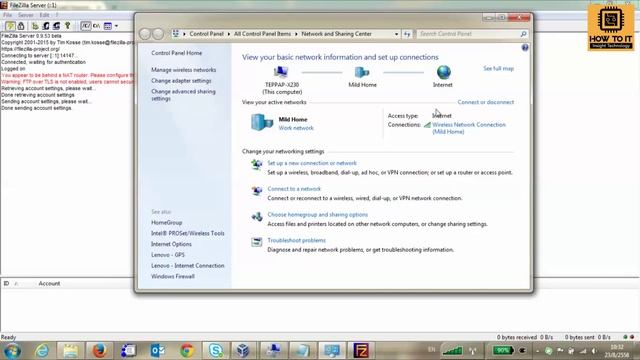Click All Control Panel Items breadcrumb
Image resolution: width=640 pixels, height=360 pixels.
[262, 34]
